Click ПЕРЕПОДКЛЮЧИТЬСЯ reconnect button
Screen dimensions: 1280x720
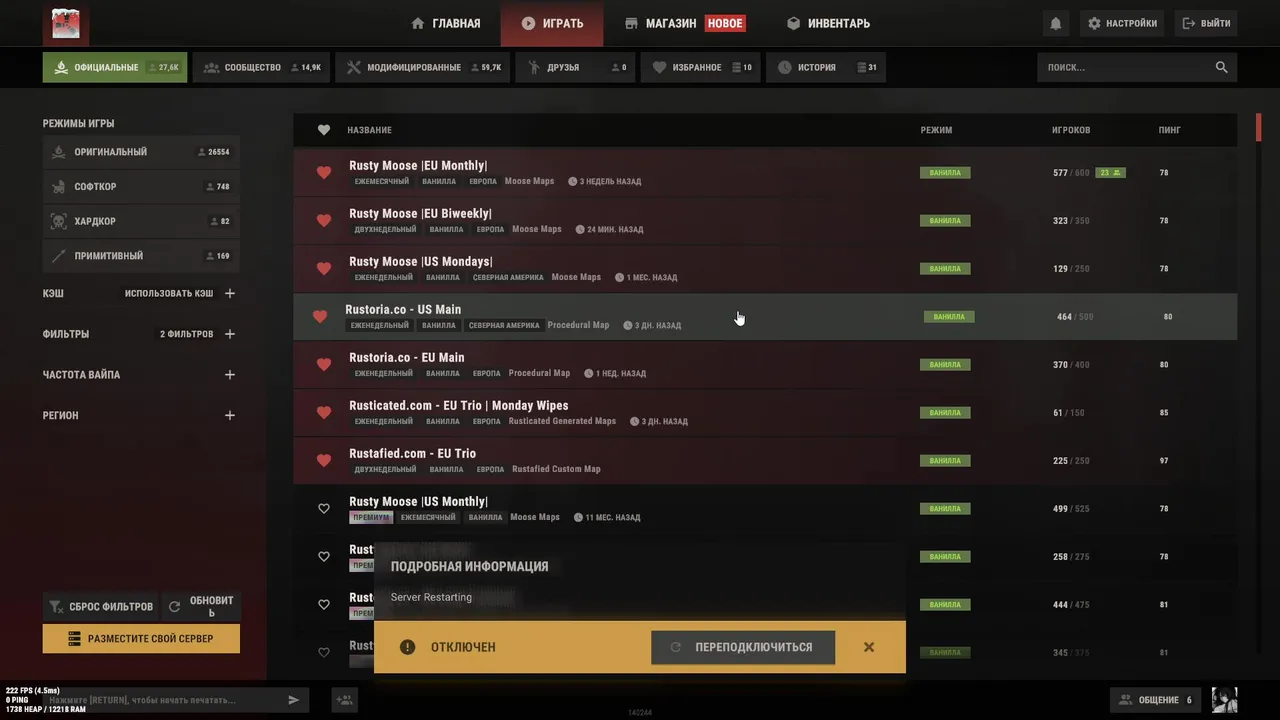[743, 647]
